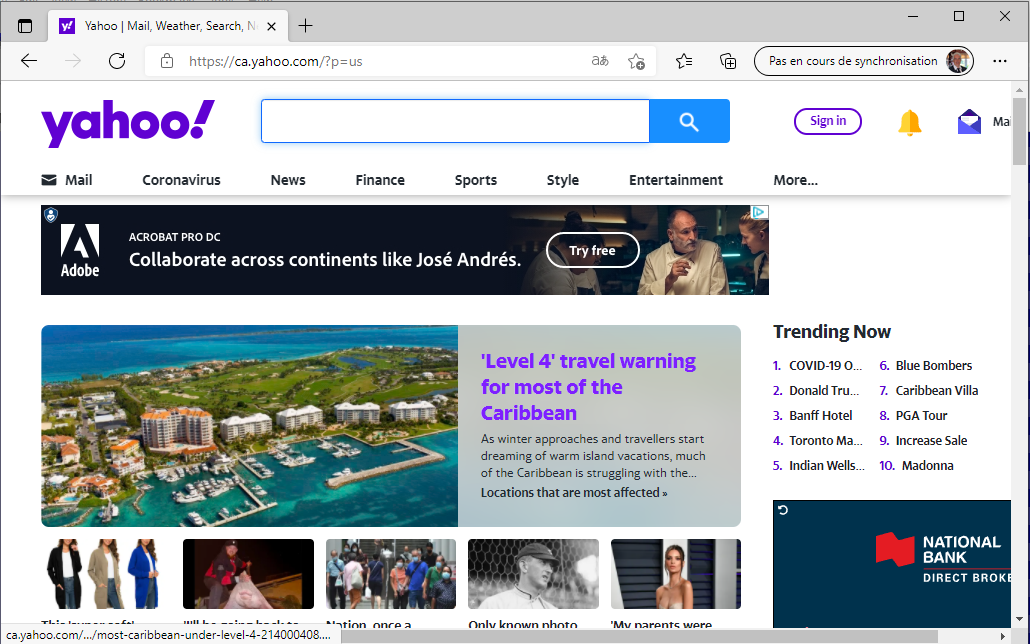Go back using the browser back arrow
Image resolution: width=1030 pixels, height=644 pixels.
point(29,61)
